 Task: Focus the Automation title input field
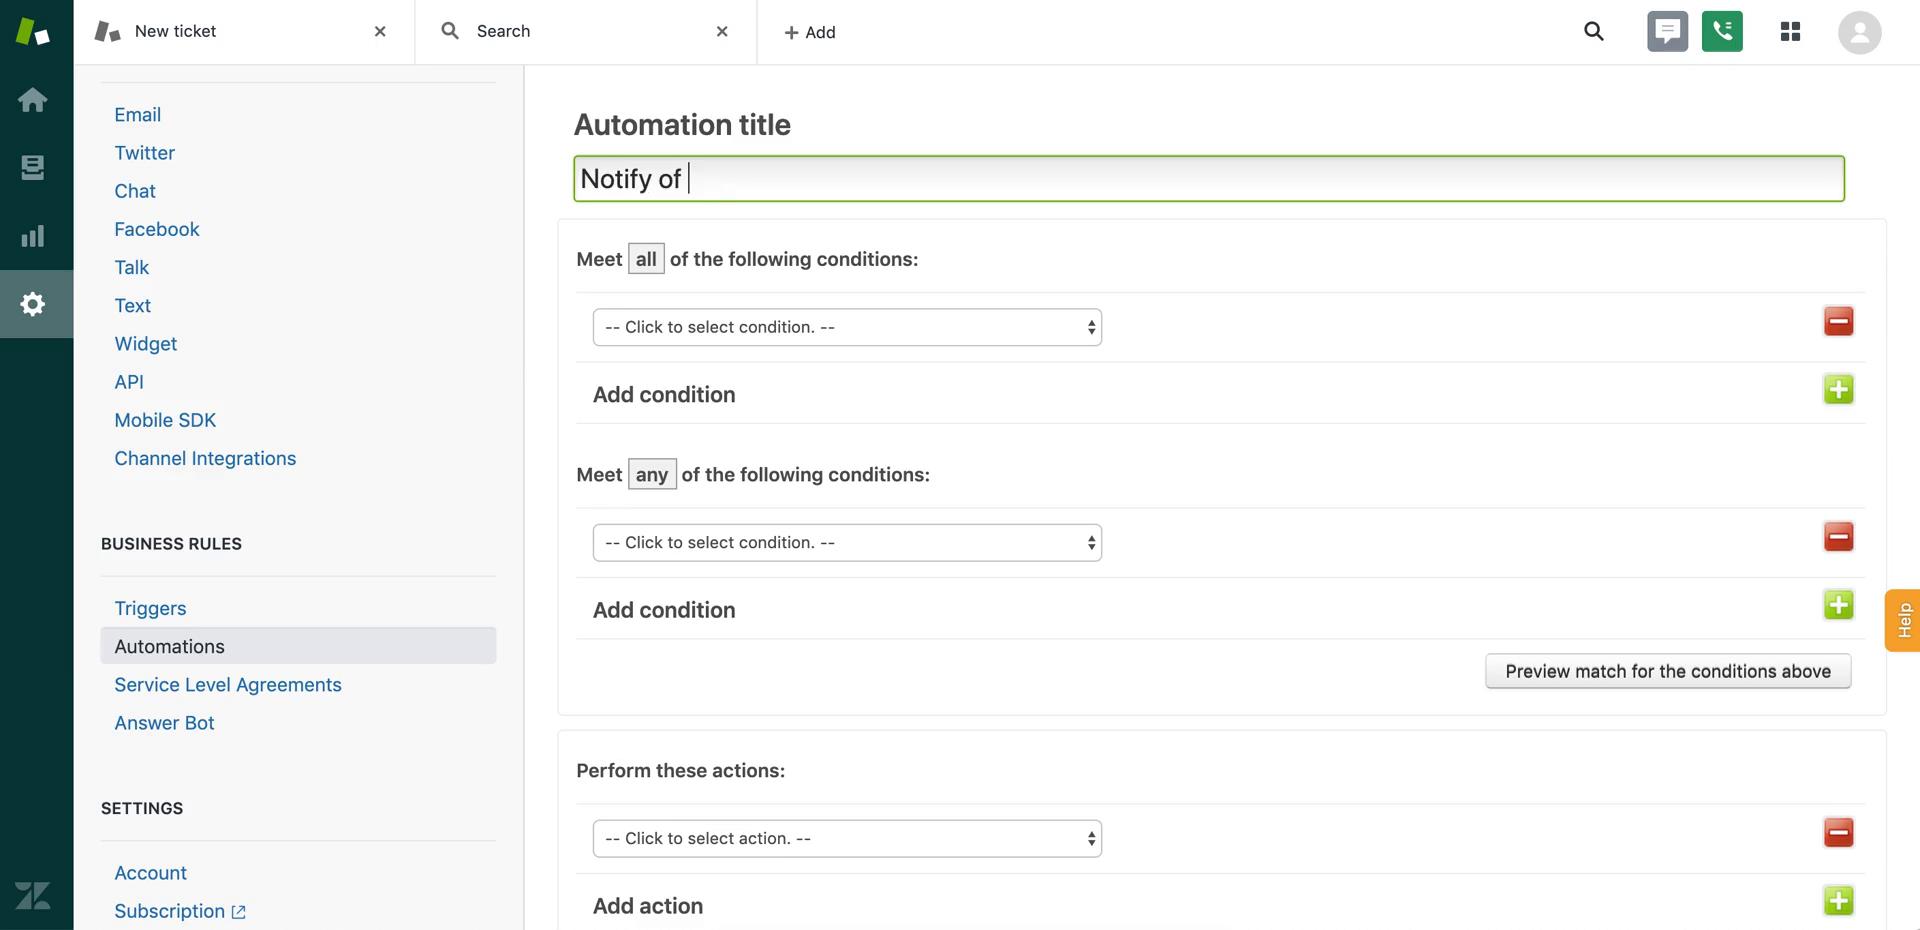(x=1208, y=179)
